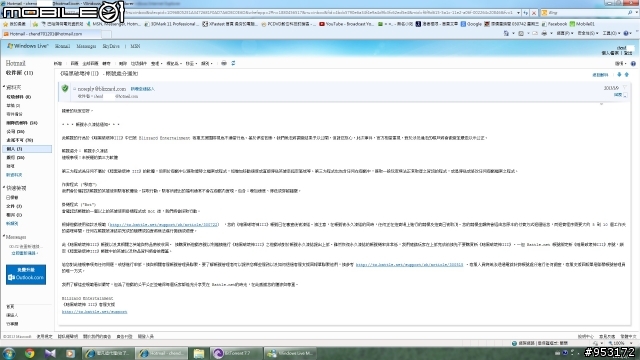
Task: Click the sign out link under username
Action: [x=628, y=53]
